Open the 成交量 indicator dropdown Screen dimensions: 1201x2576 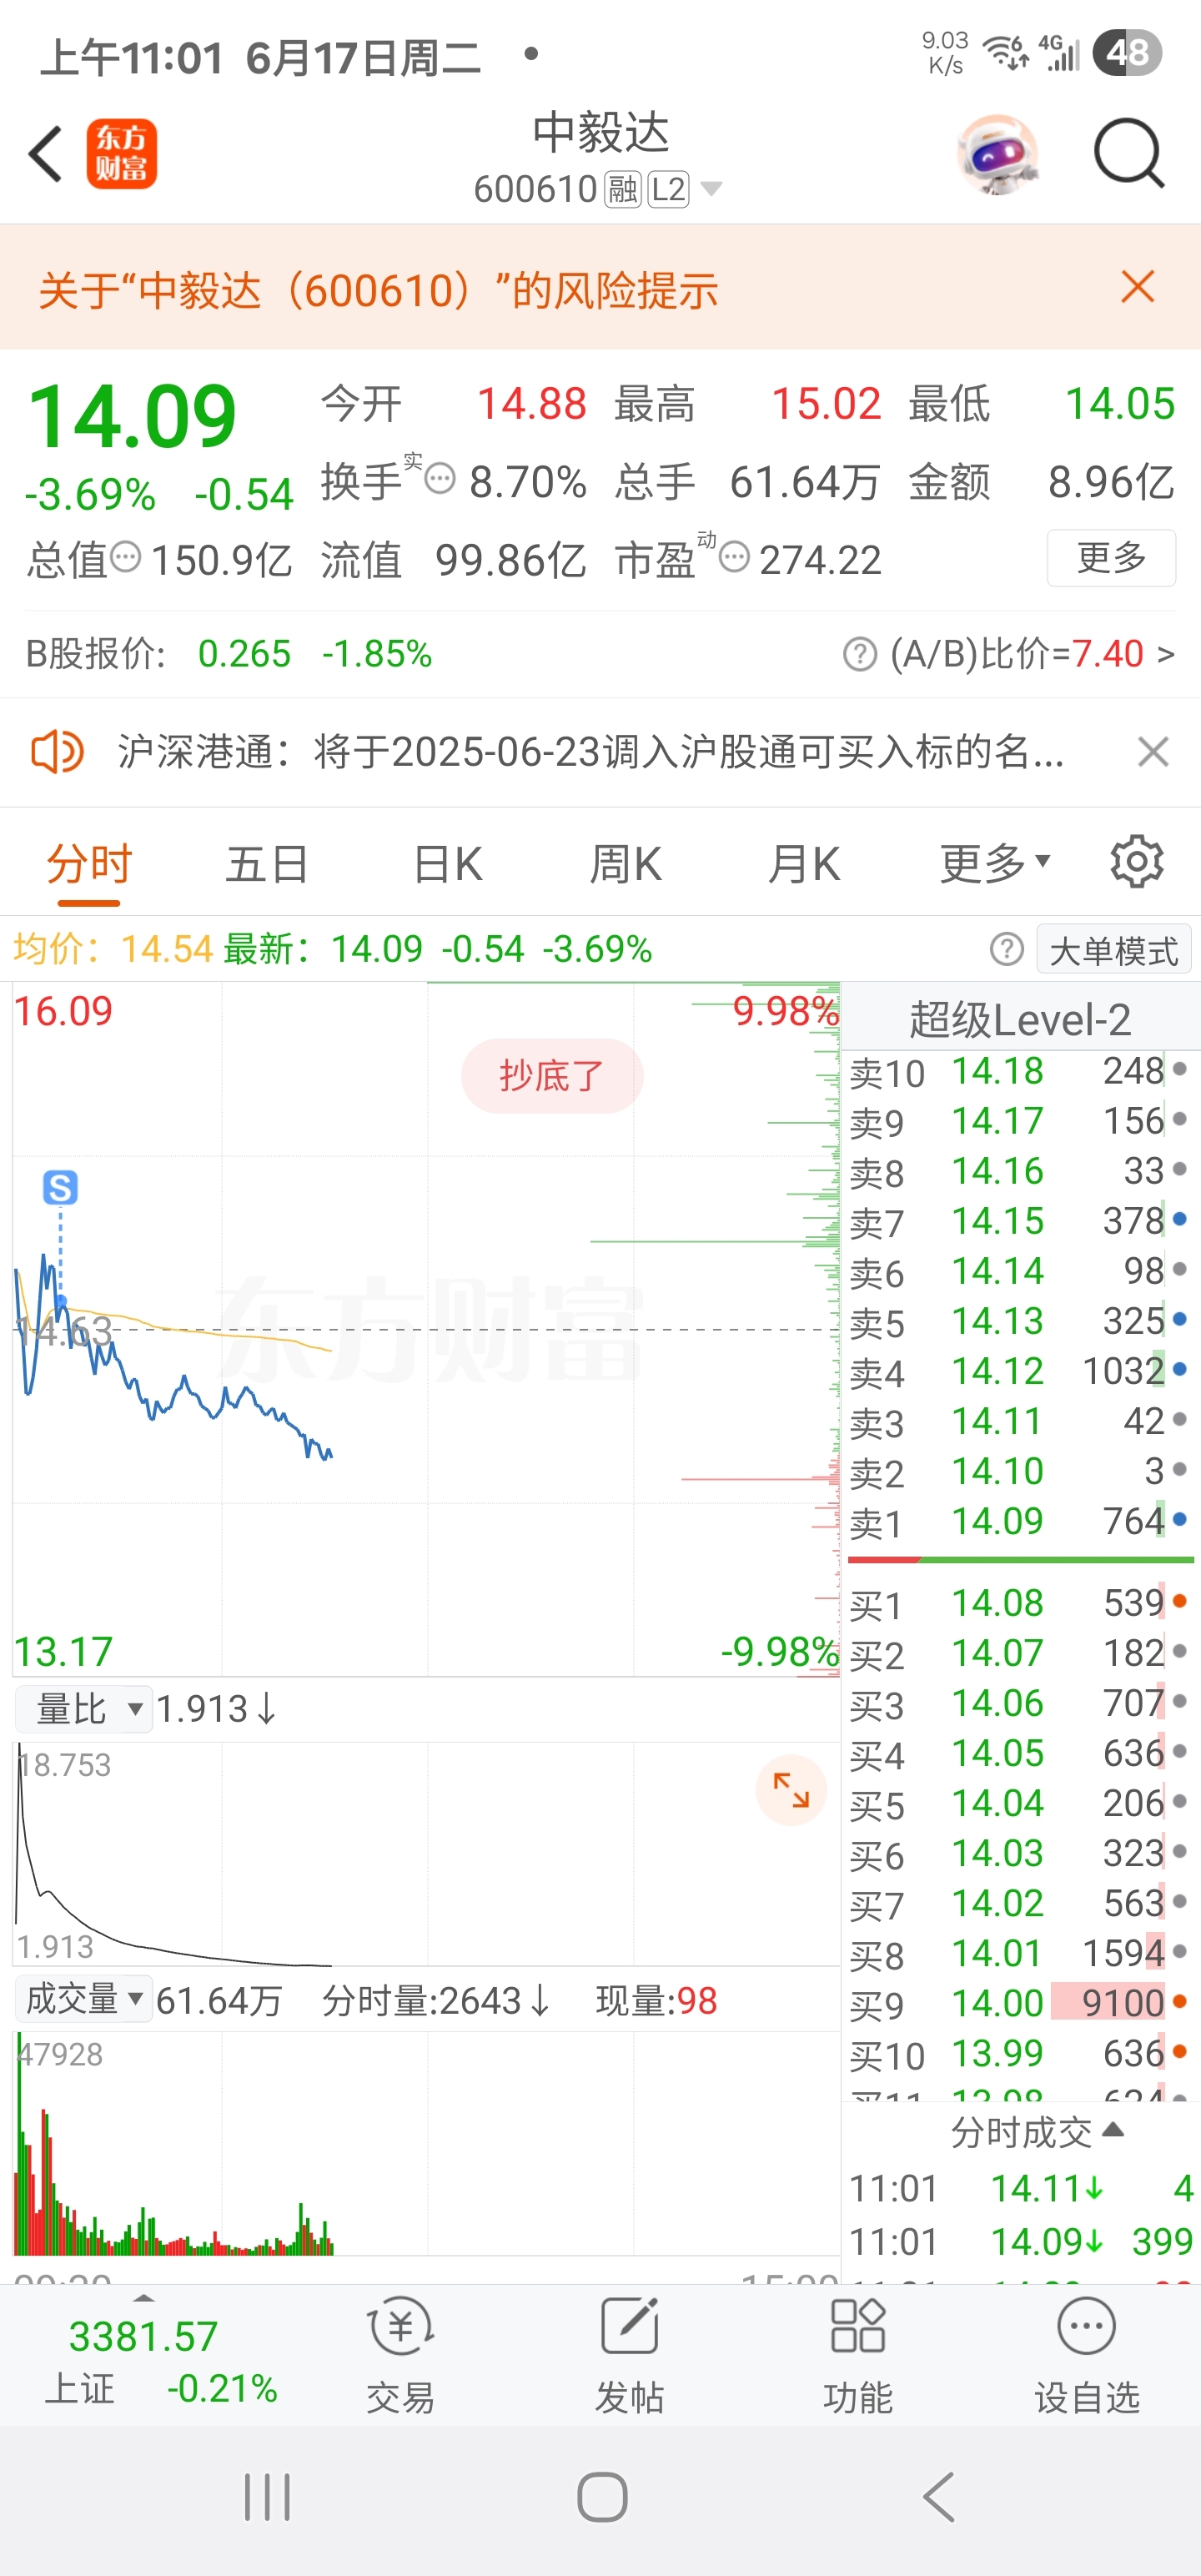[84, 2000]
